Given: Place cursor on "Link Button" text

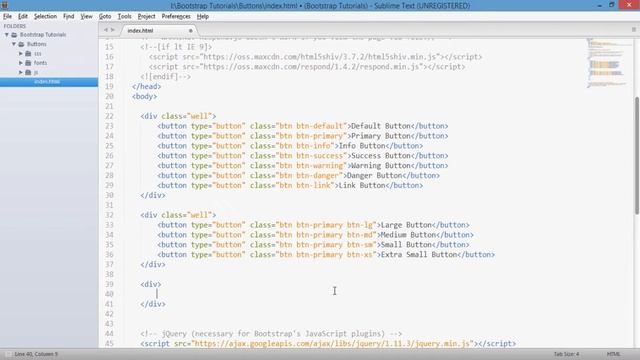Looking at the screenshot, I should [362, 185].
